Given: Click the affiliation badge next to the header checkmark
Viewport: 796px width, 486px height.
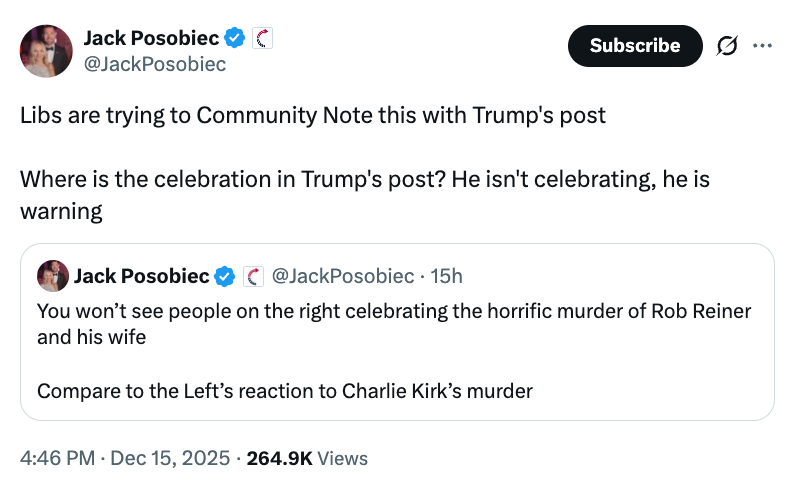Looking at the screenshot, I should point(263,39).
